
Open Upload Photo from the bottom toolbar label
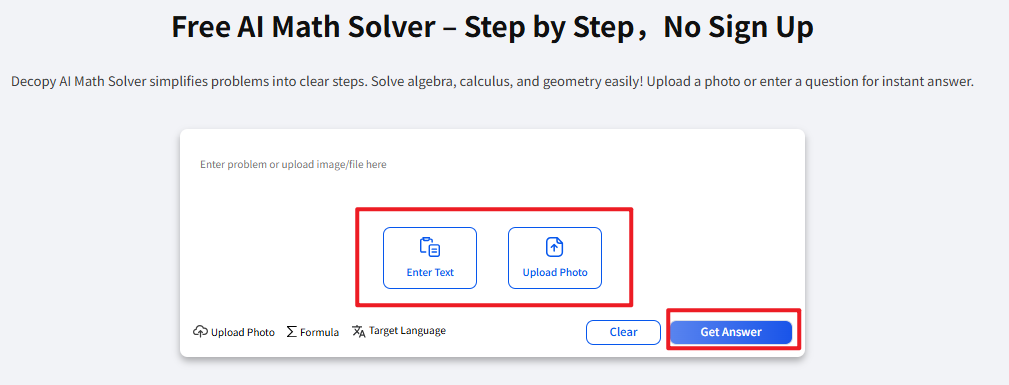tap(243, 332)
